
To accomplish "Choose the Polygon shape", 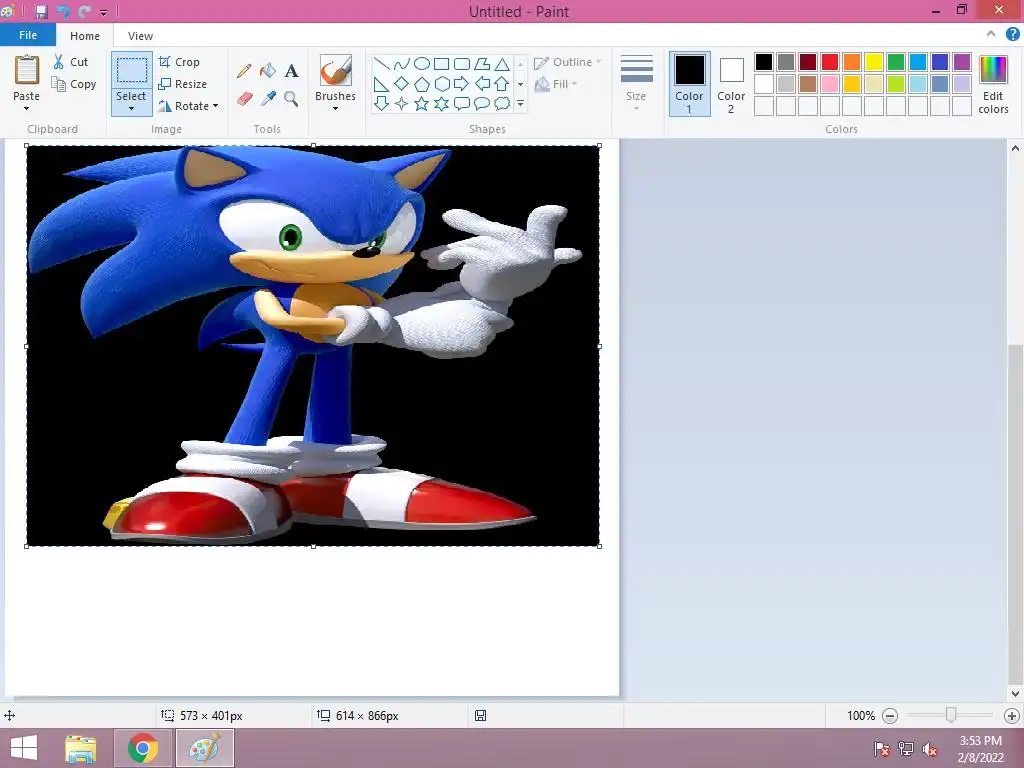I will pos(482,63).
